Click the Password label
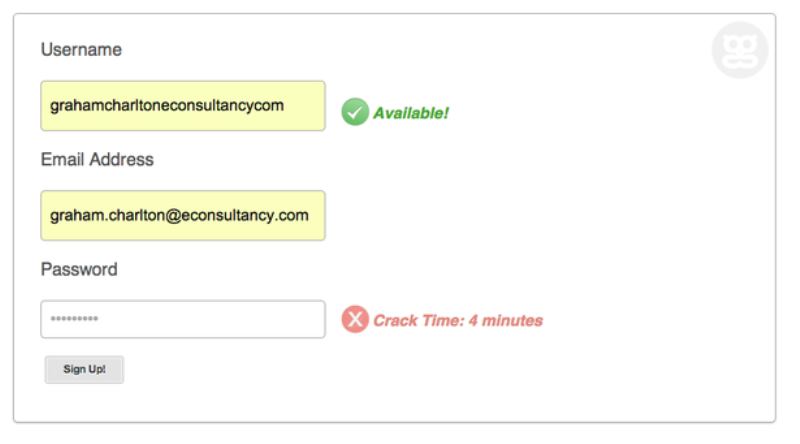The width and height of the screenshot is (800, 444). click(79, 269)
